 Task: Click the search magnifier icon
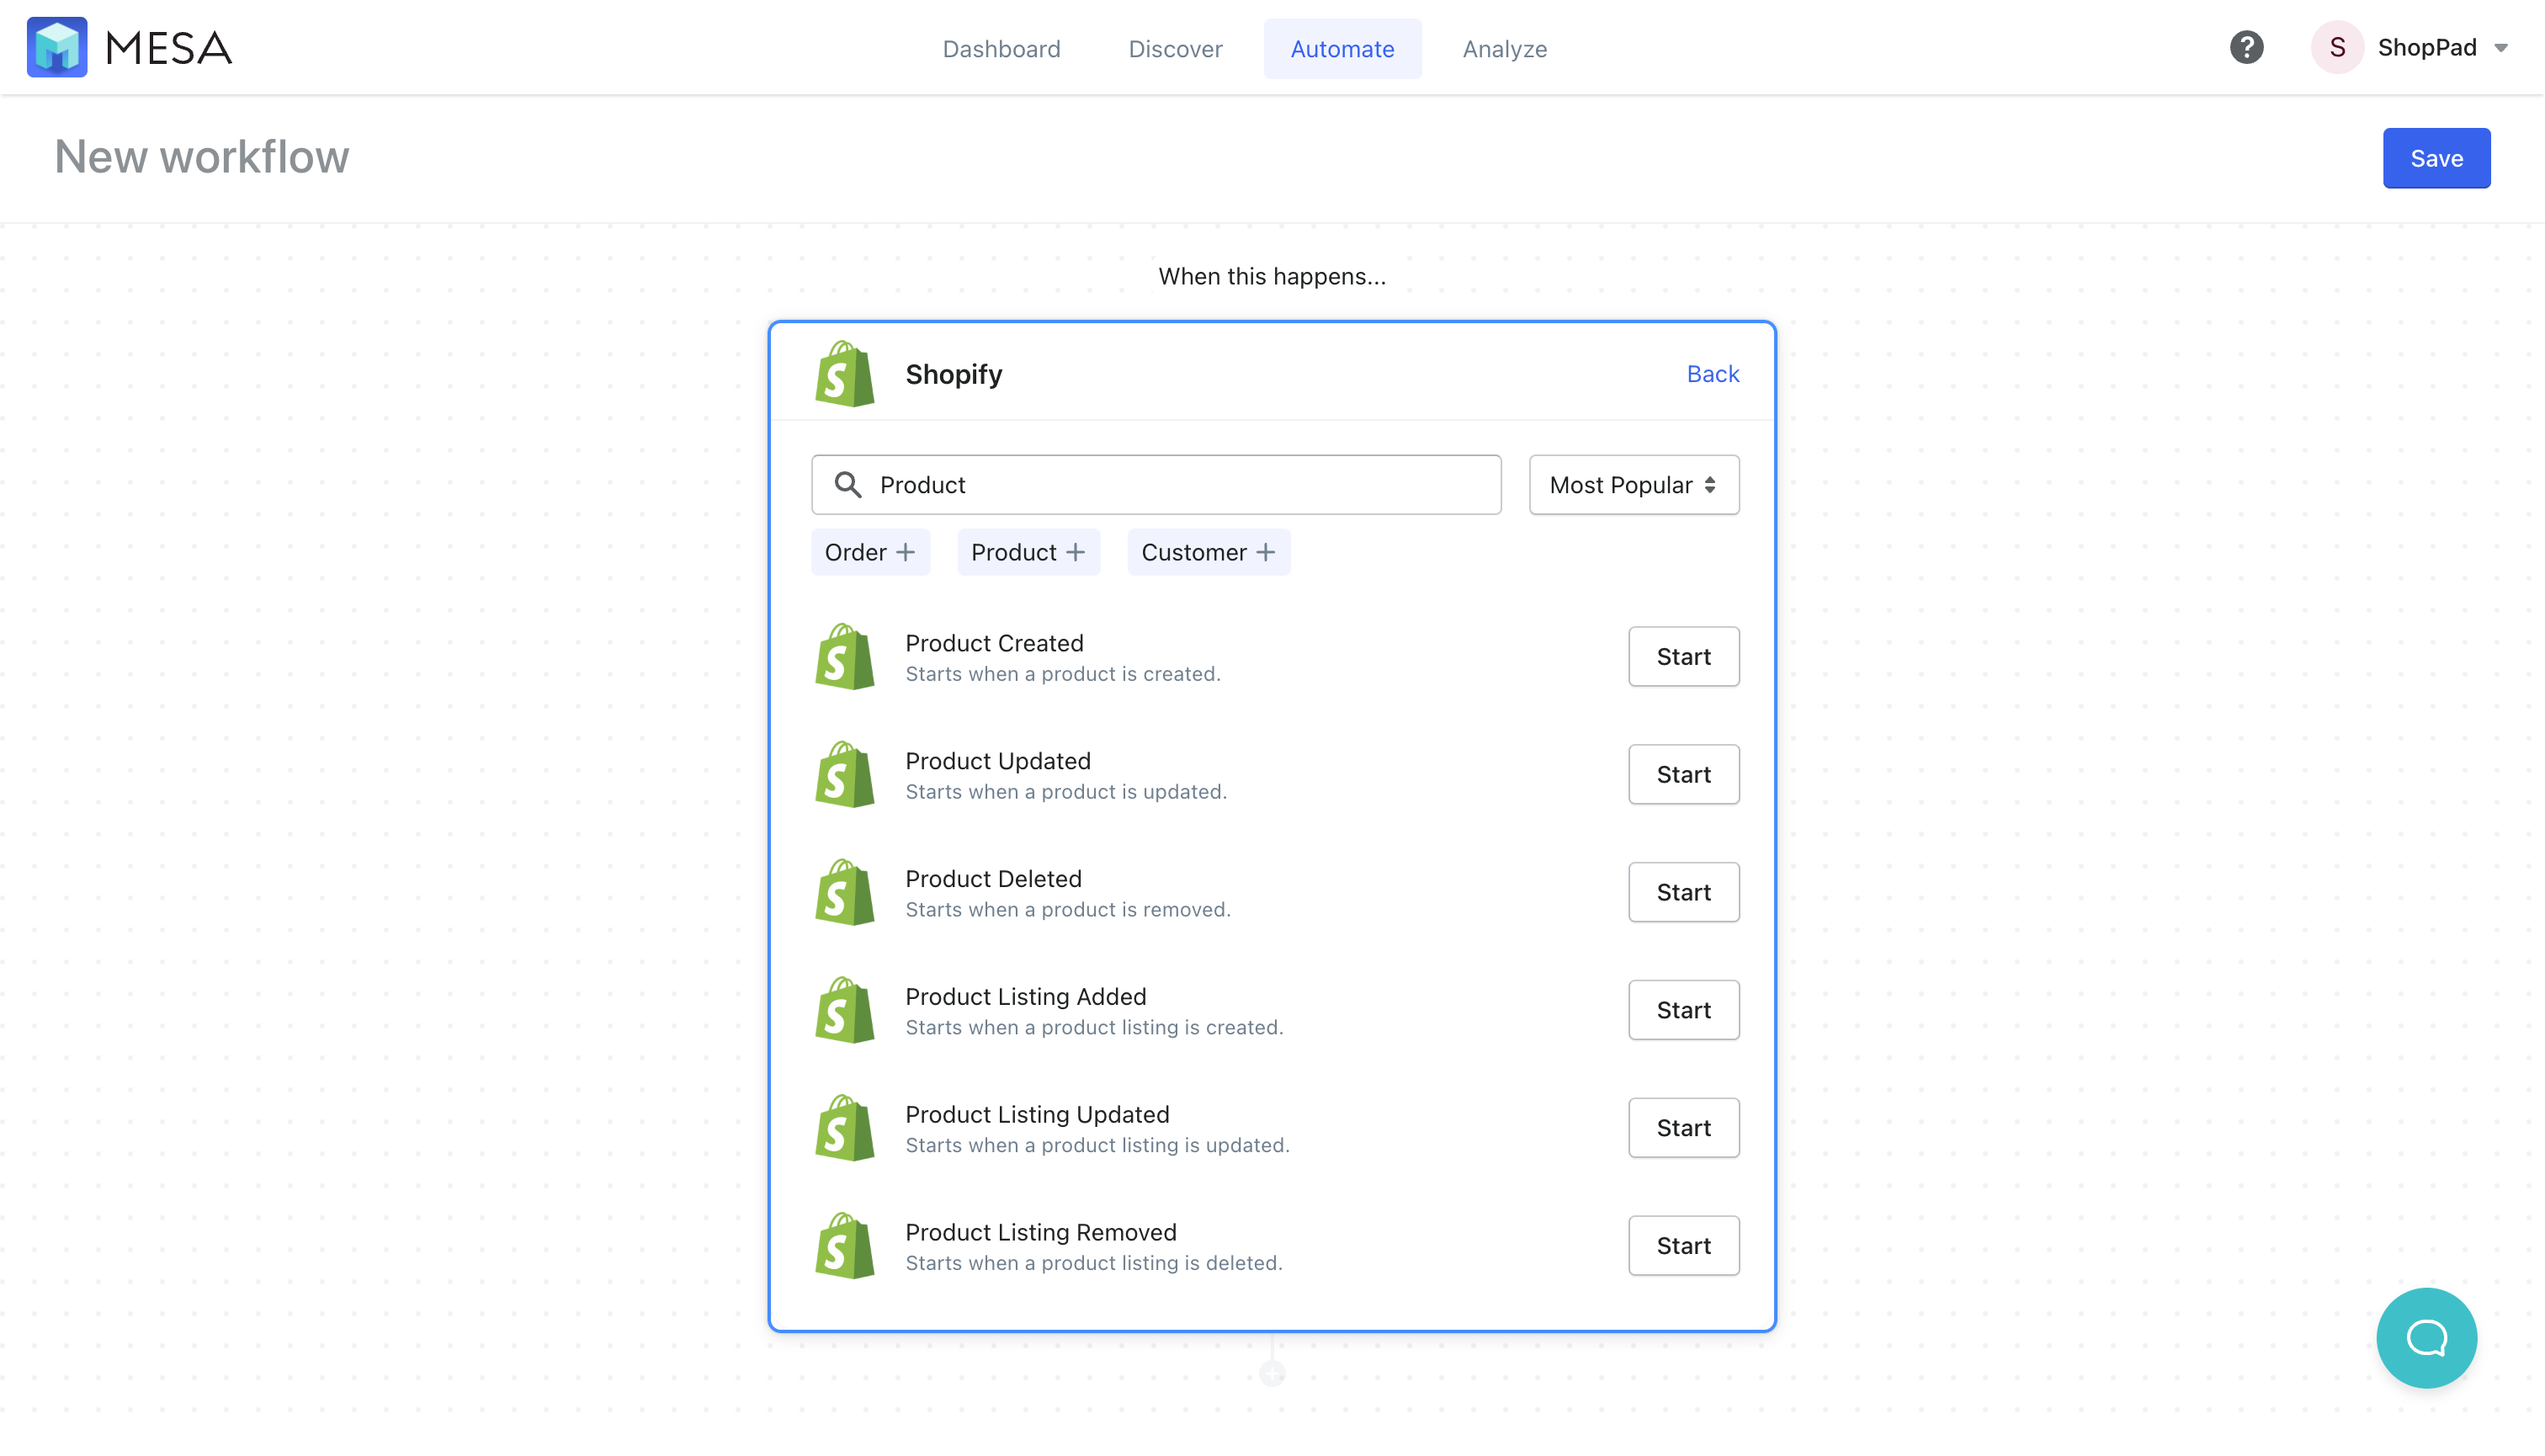click(848, 485)
